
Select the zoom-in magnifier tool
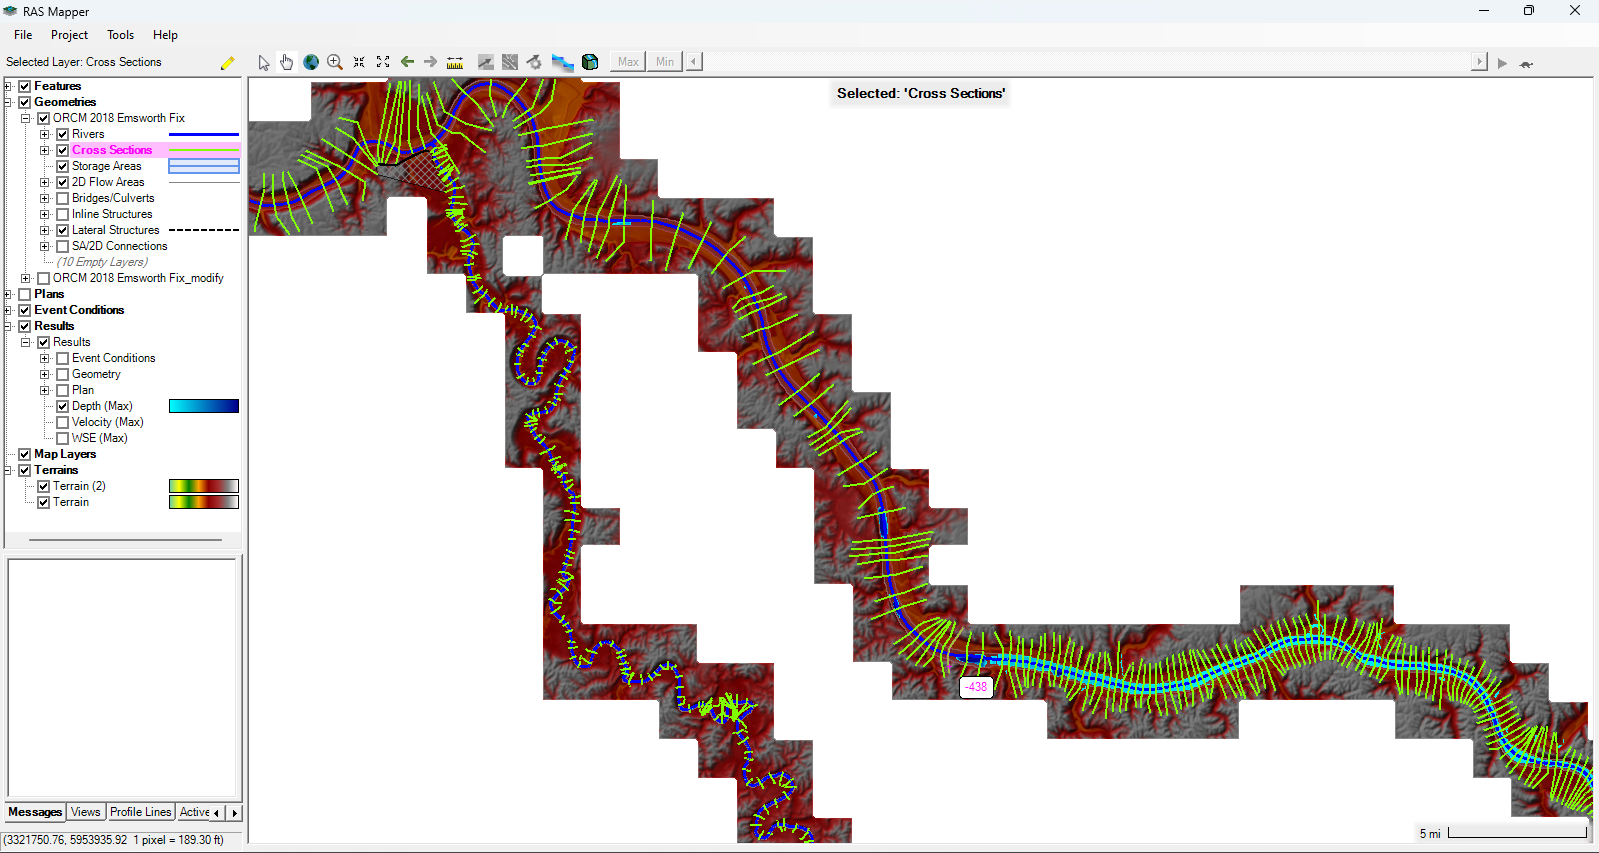[335, 62]
